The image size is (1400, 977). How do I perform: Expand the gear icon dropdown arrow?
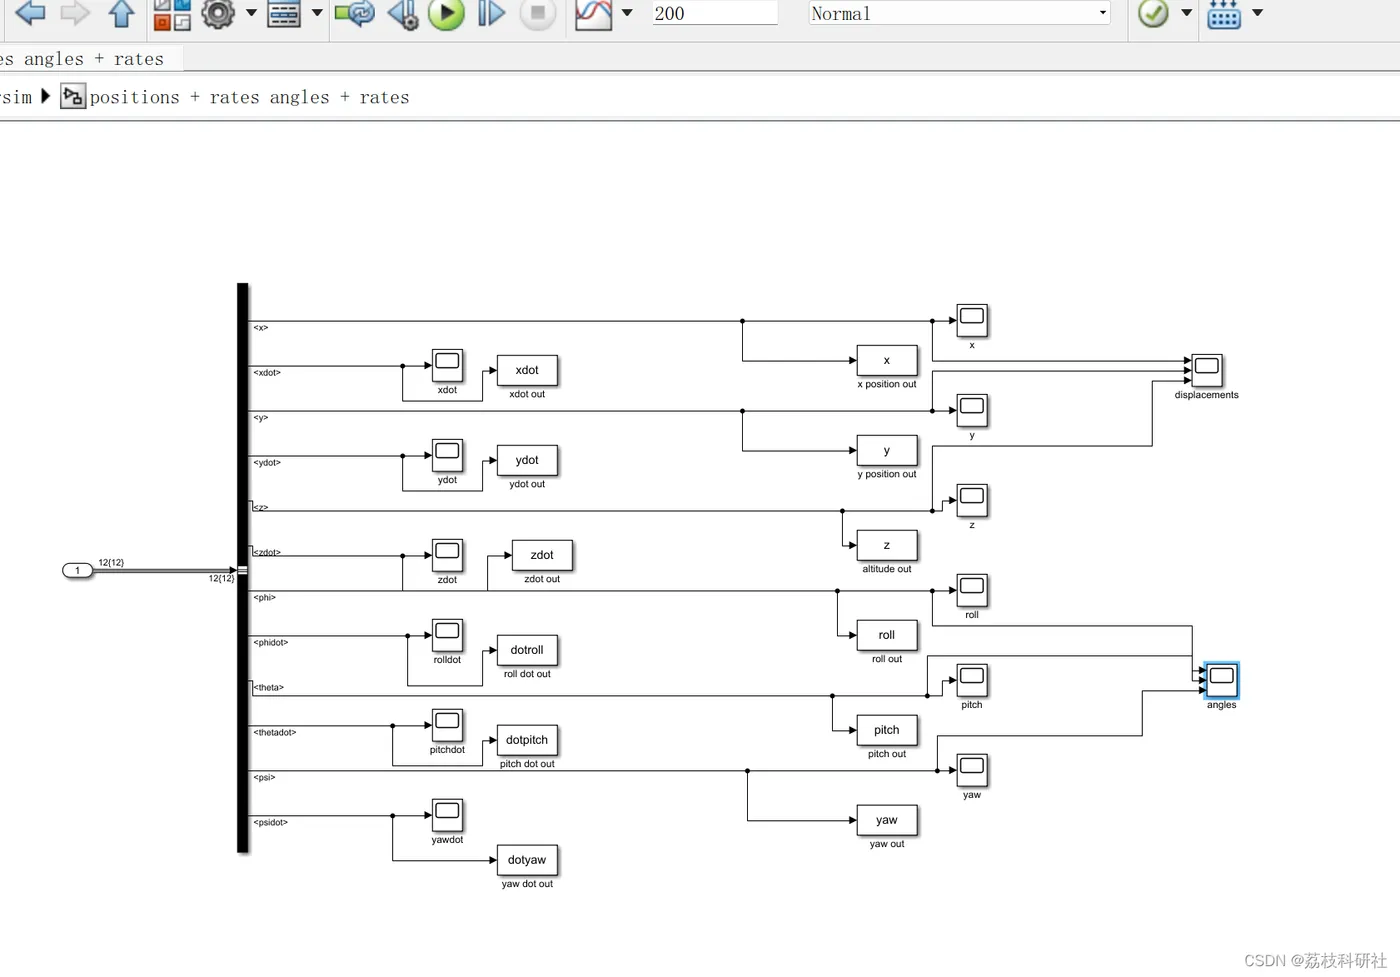pos(251,13)
